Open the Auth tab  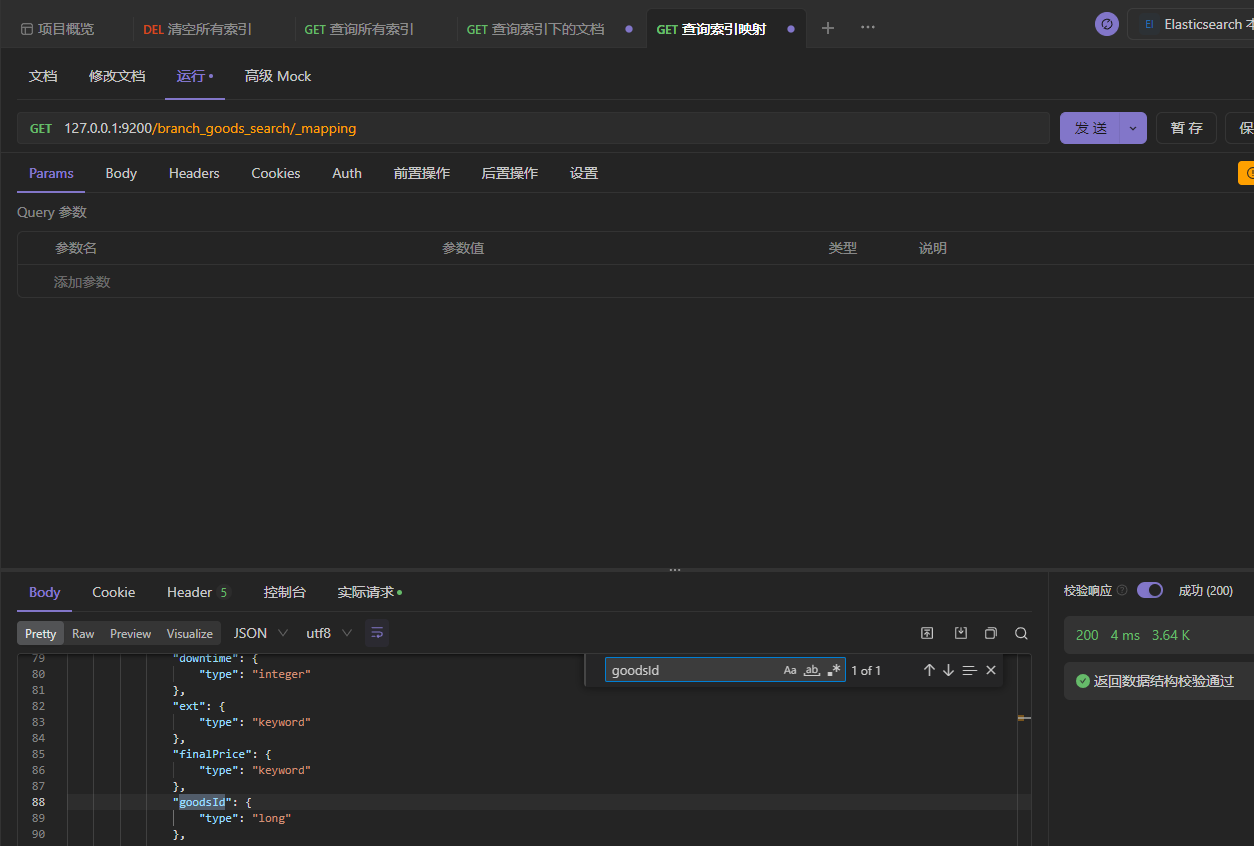347,173
